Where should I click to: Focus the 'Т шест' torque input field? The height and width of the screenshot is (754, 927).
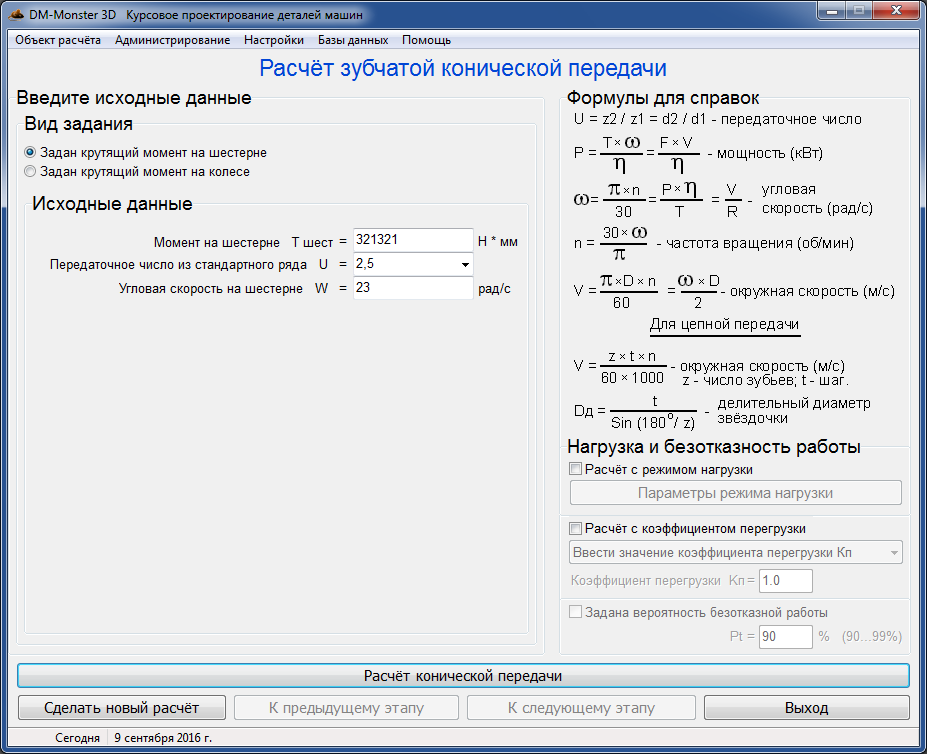point(413,240)
